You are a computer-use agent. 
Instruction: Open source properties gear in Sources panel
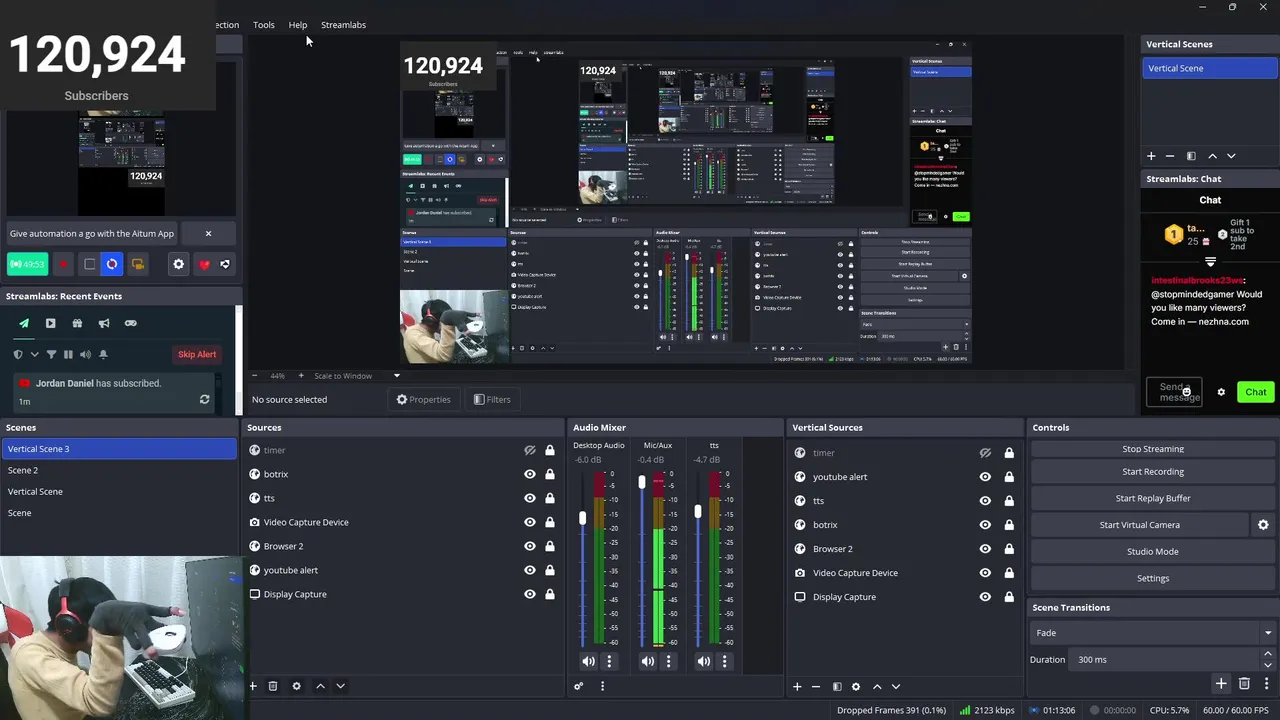(x=296, y=686)
